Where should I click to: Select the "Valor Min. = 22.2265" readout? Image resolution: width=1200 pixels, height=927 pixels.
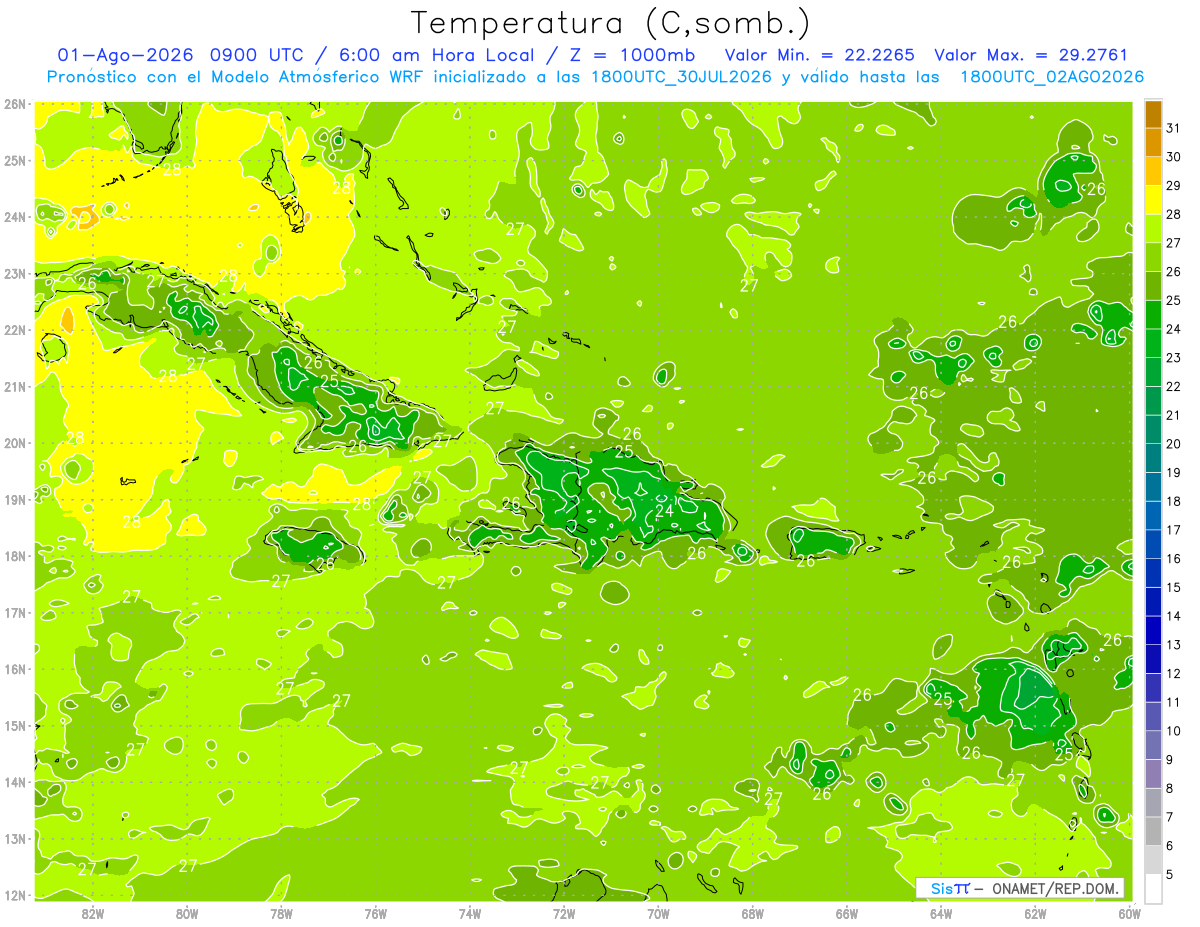[x=820, y=55]
